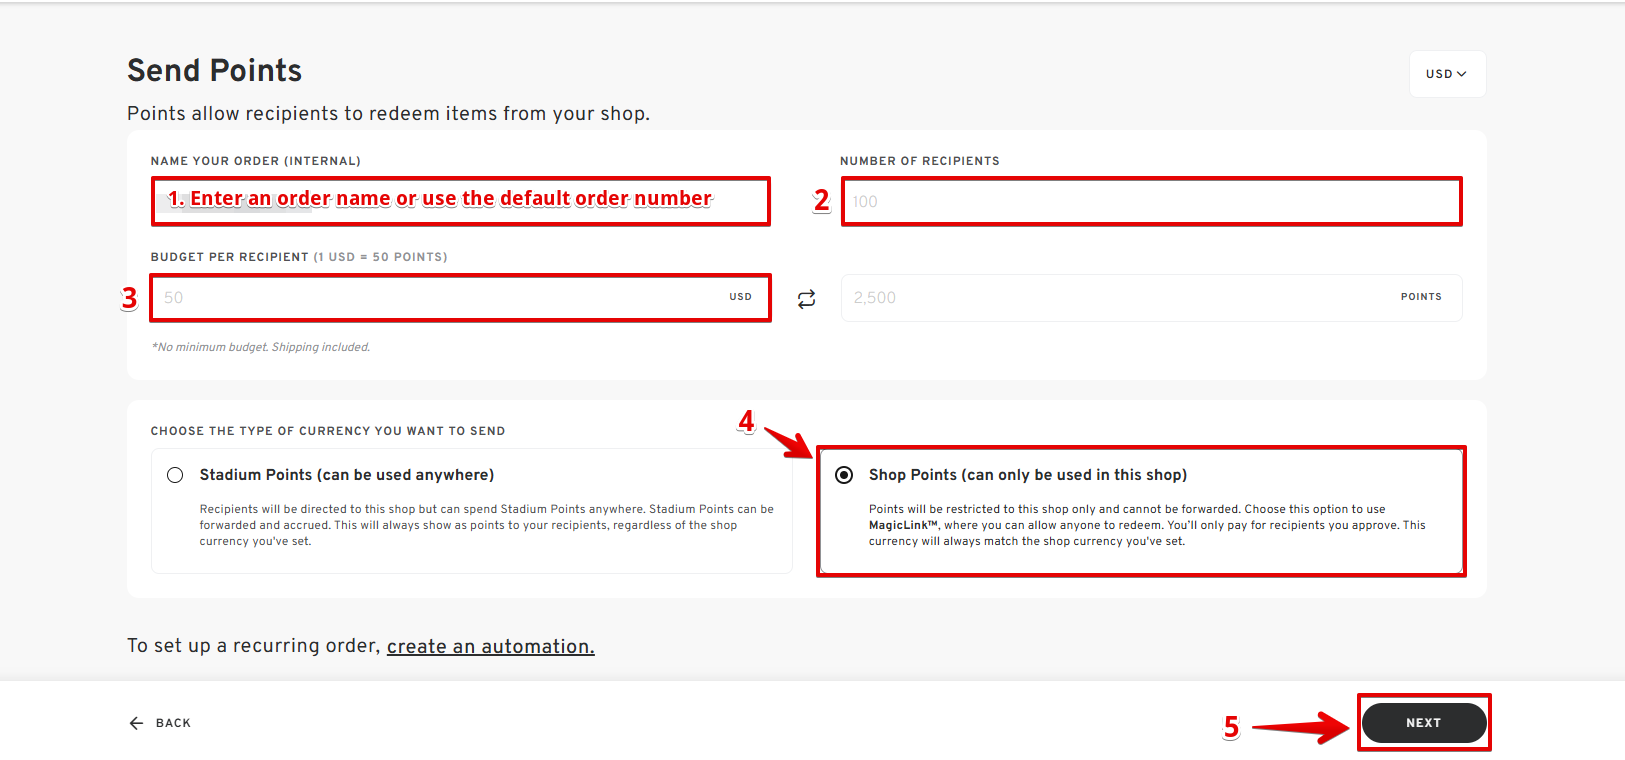Image resolution: width=1625 pixels, height=760 pixels.
Task: Click the POINTS unit label
Action: [x=1420, y=297]
